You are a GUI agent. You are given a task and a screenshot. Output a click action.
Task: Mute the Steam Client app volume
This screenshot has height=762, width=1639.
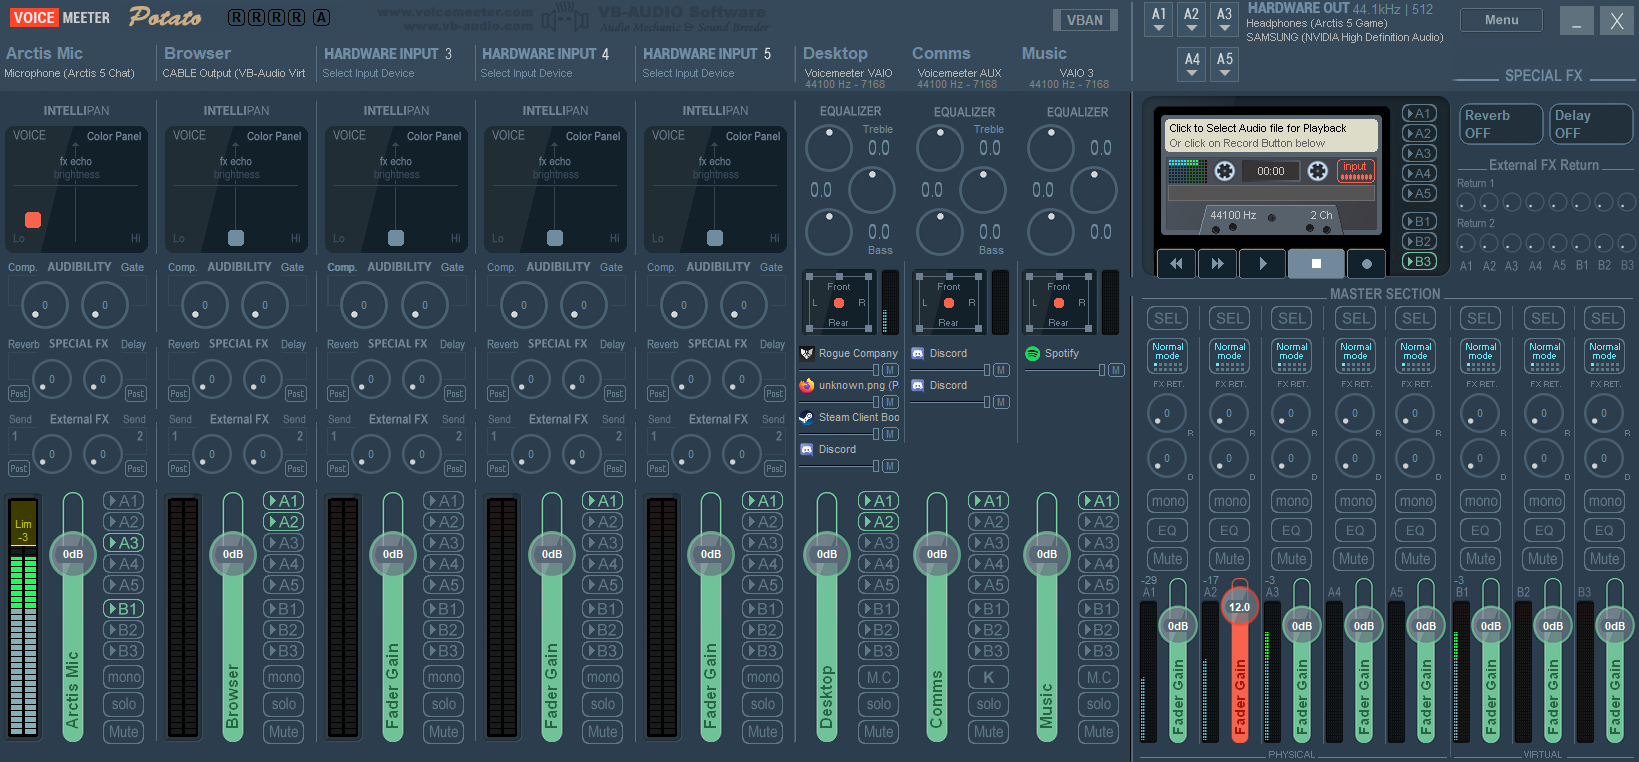coord(890,434)
